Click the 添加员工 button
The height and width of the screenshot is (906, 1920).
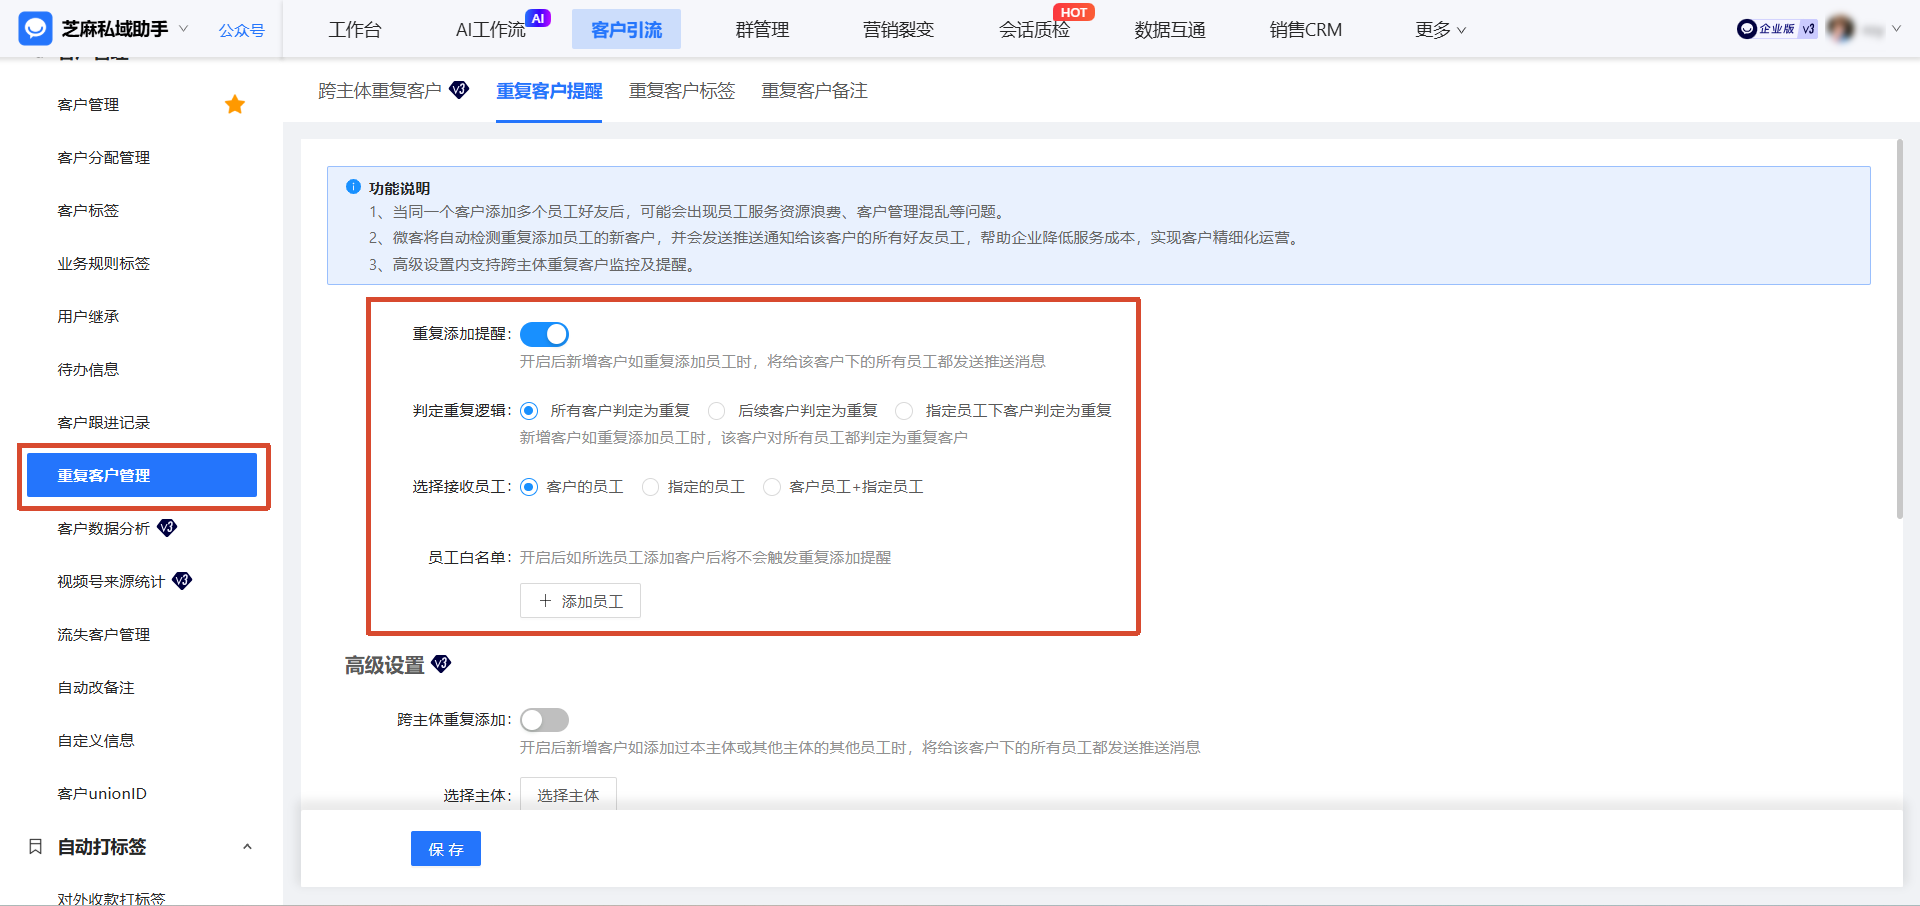click(x=580, y=600)
